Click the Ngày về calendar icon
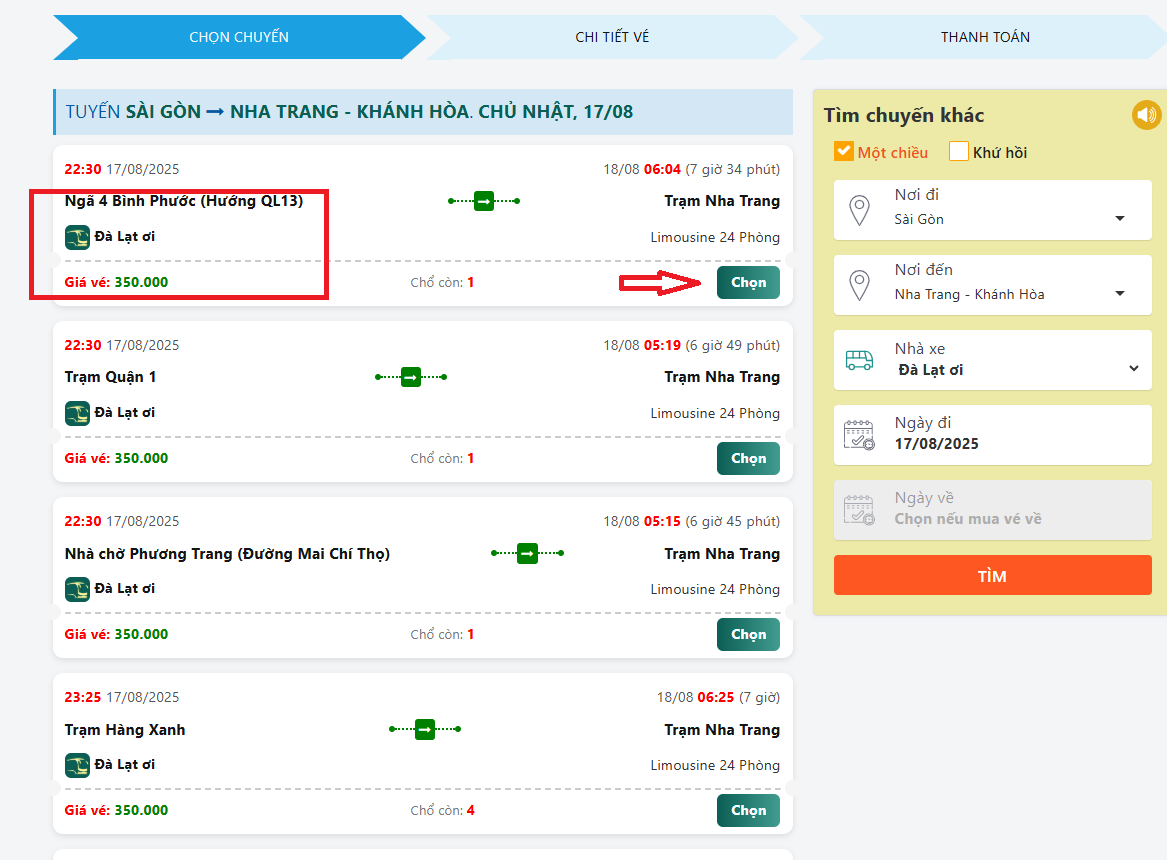1167x860 pixels. (x=859, y=510)
